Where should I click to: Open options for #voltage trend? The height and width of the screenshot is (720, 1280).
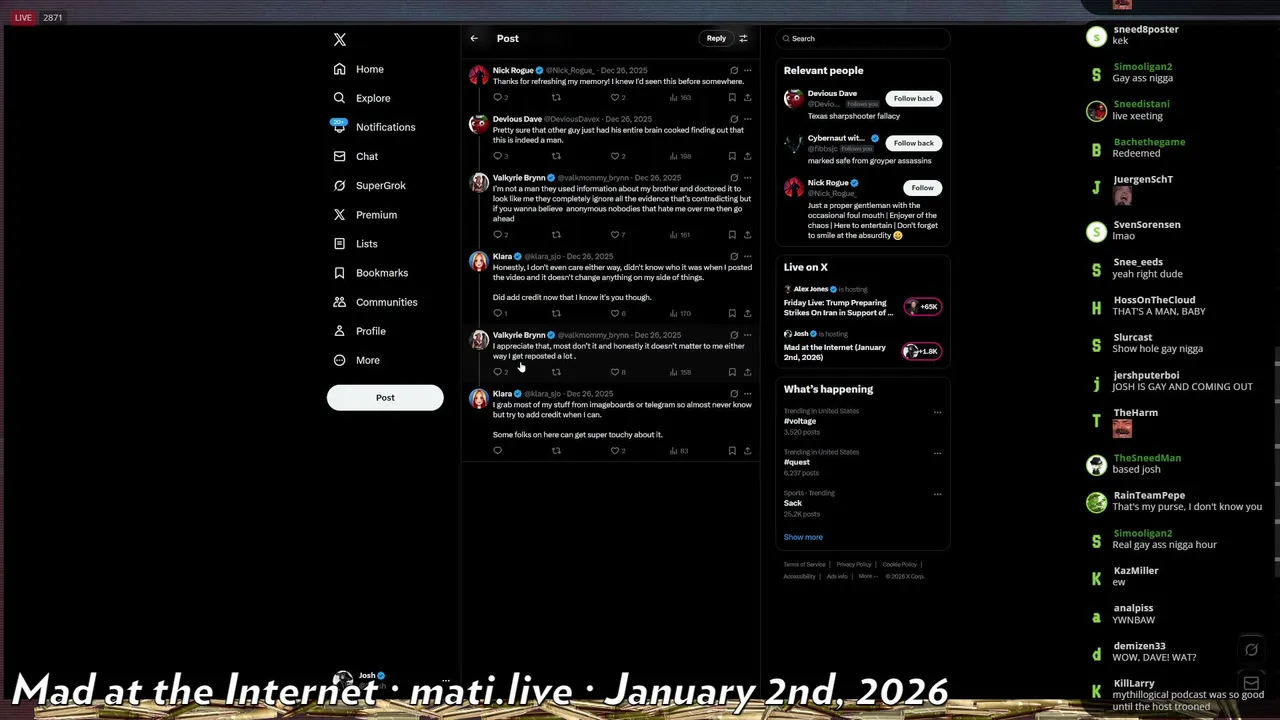937,412
